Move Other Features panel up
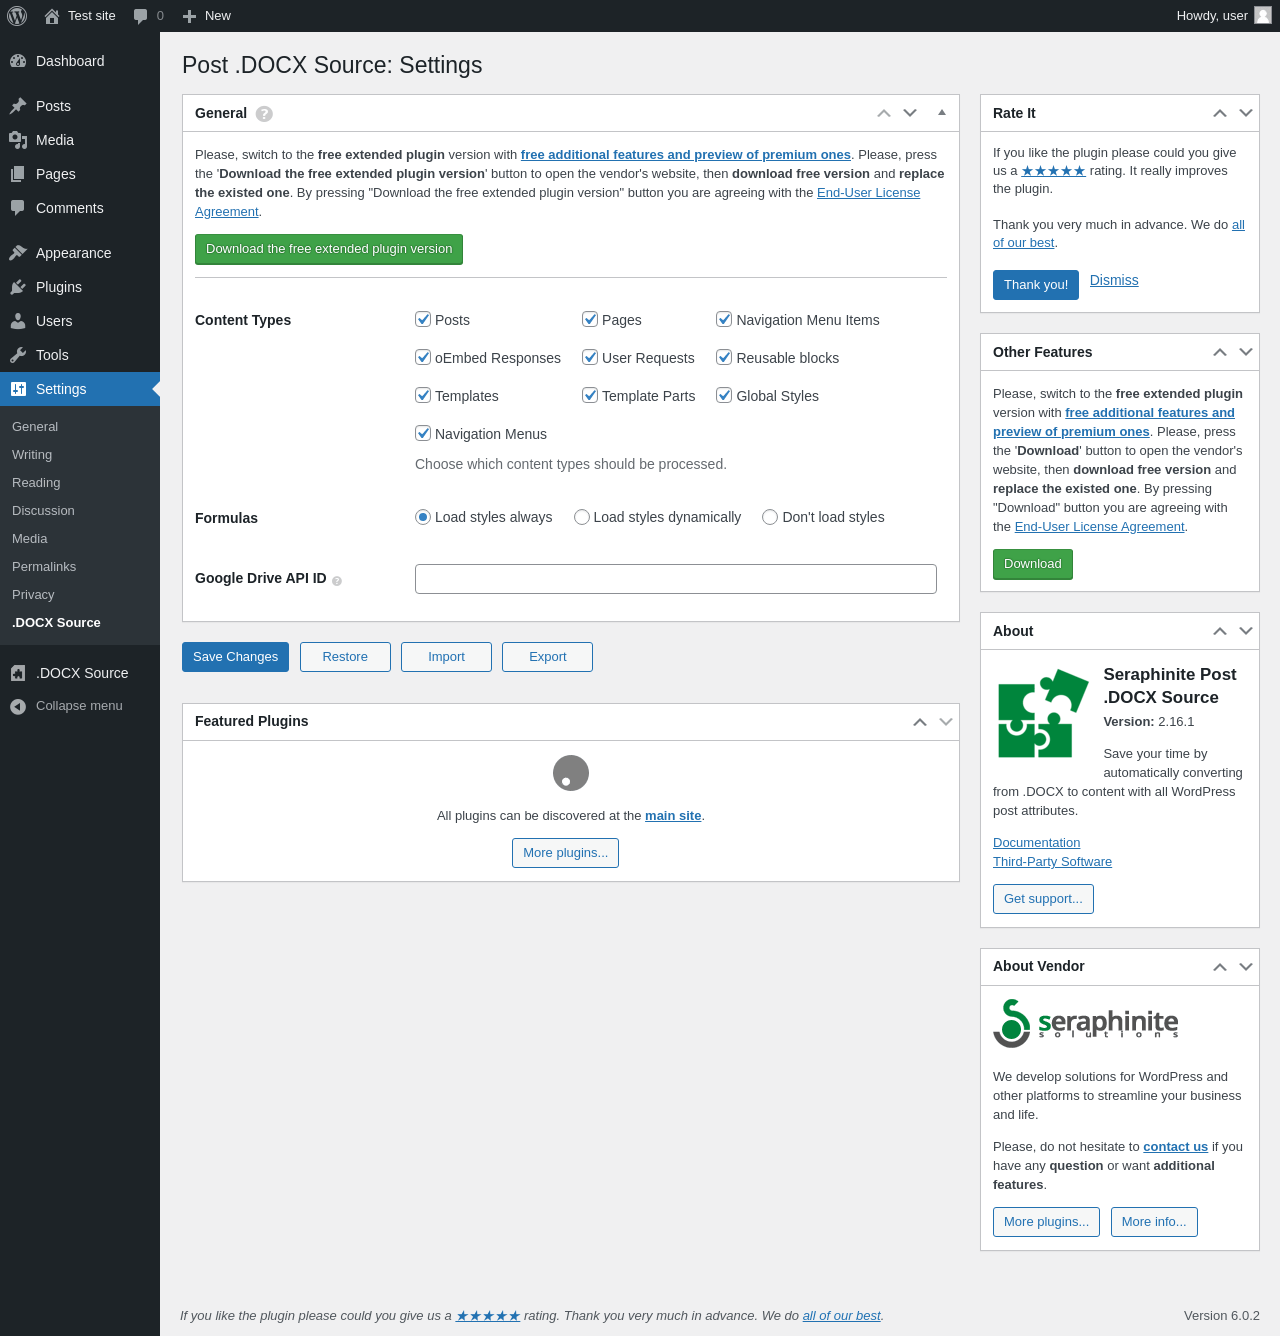 pyautogui.click(x=1220, y=352)
